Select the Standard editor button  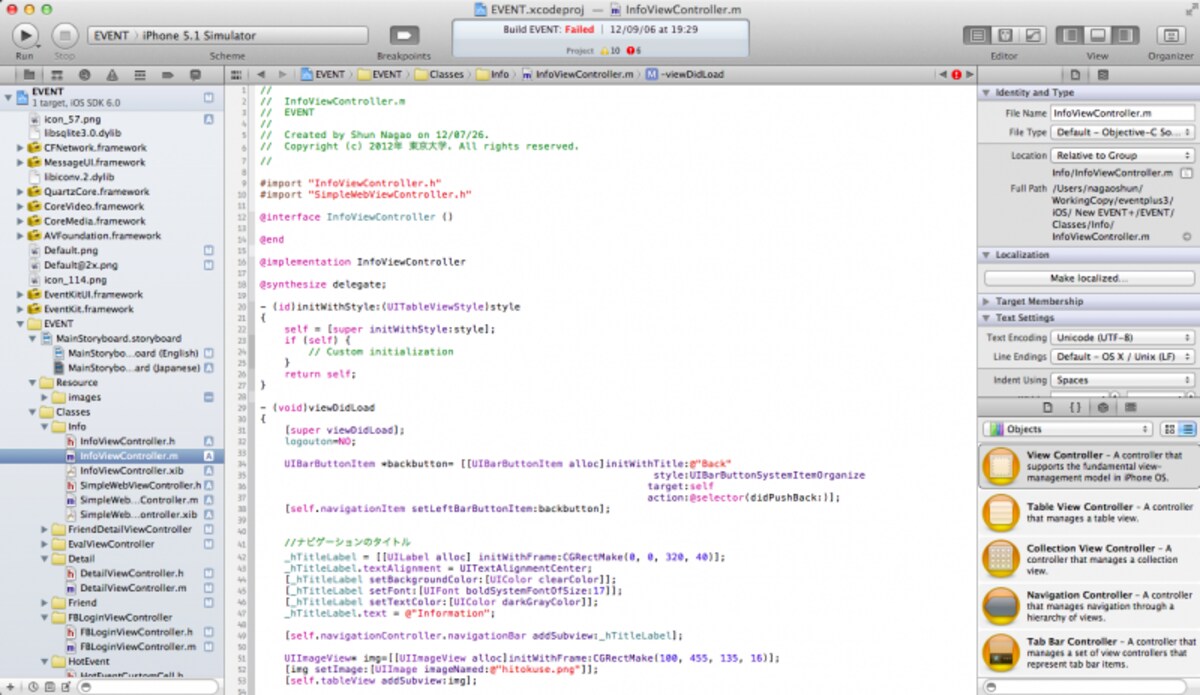coord(975,35)
